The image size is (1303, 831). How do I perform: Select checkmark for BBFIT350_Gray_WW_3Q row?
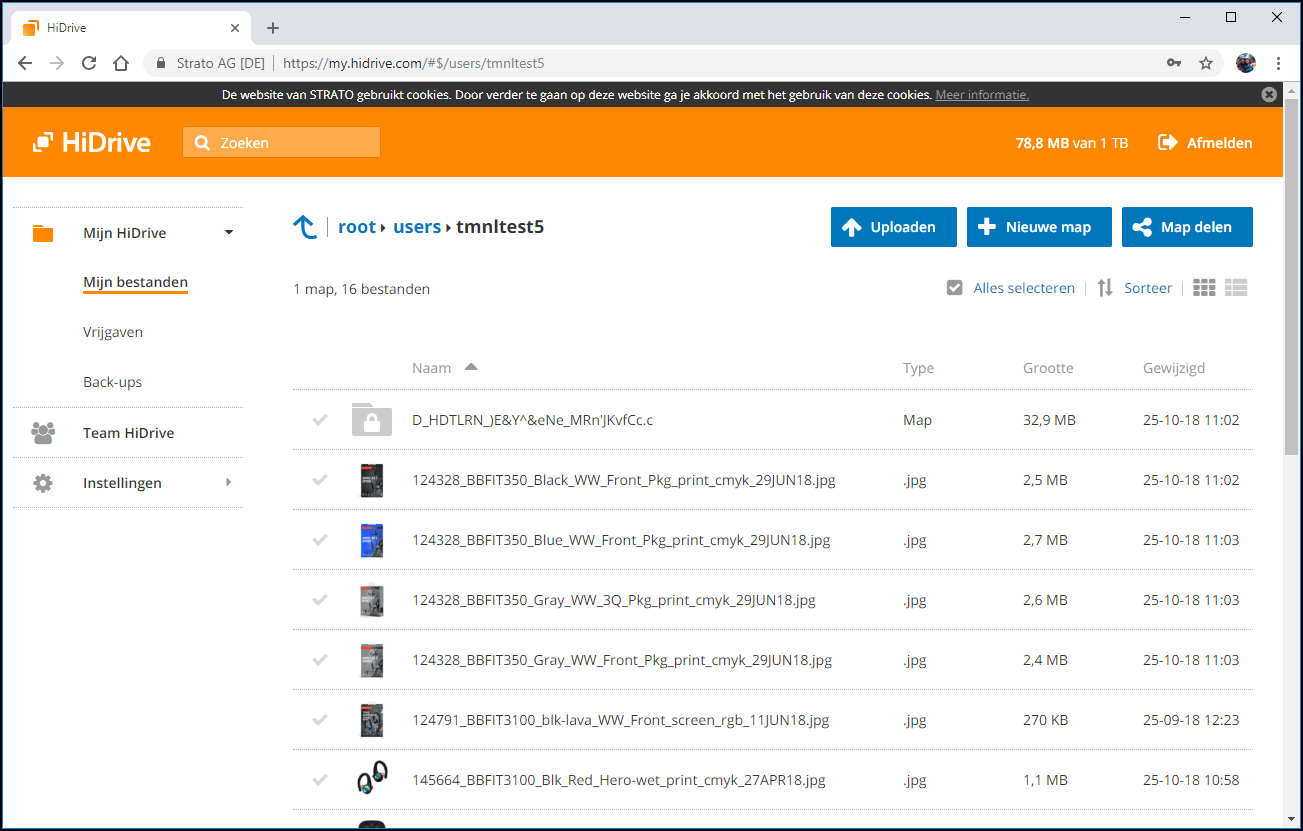pyautogui.click(x=320, y=600)
